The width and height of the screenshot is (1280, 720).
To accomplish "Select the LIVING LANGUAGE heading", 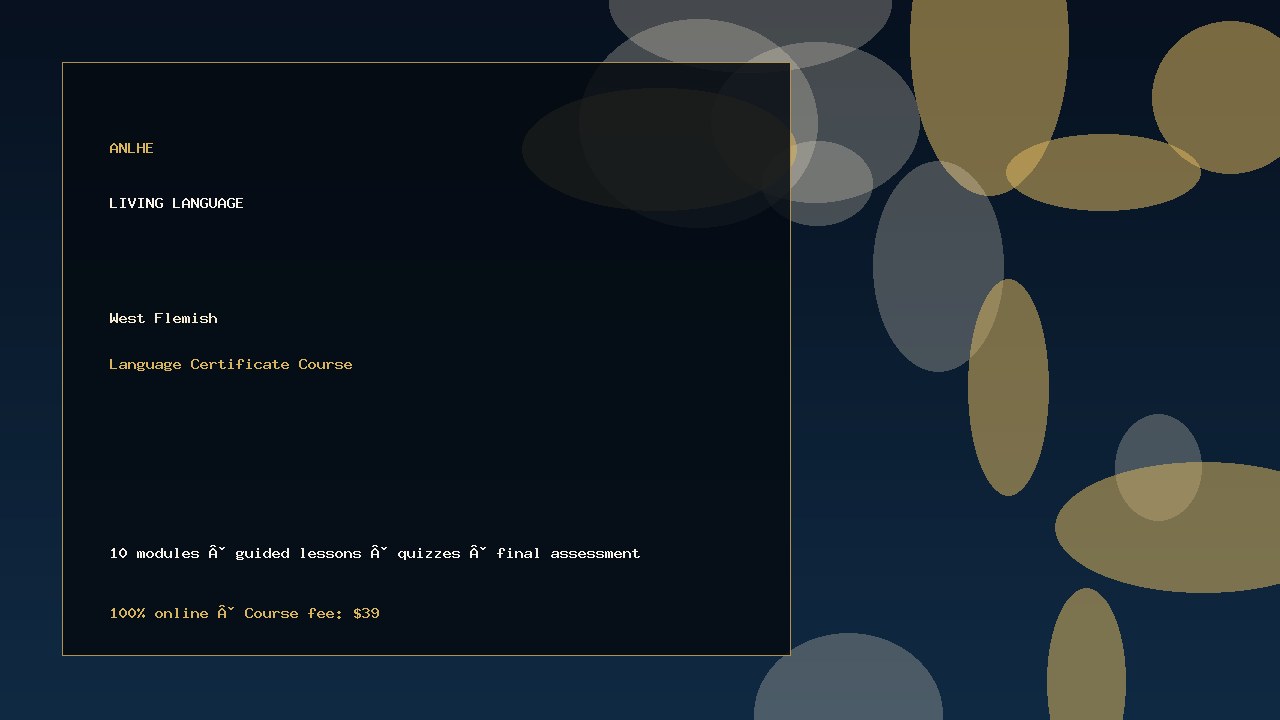I will (176, 203).
